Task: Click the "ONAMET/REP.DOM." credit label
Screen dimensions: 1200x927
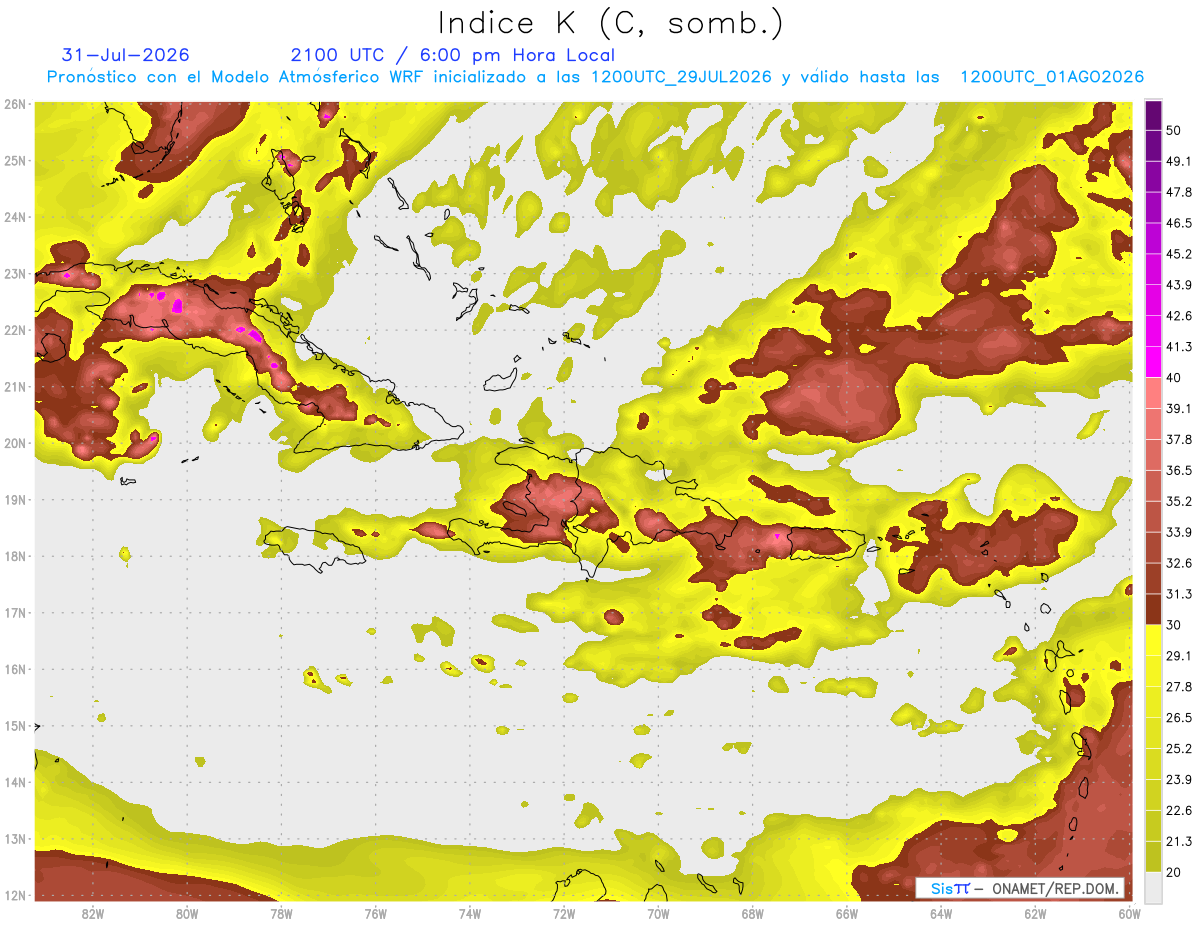Action: click(x=1055, y=888)
